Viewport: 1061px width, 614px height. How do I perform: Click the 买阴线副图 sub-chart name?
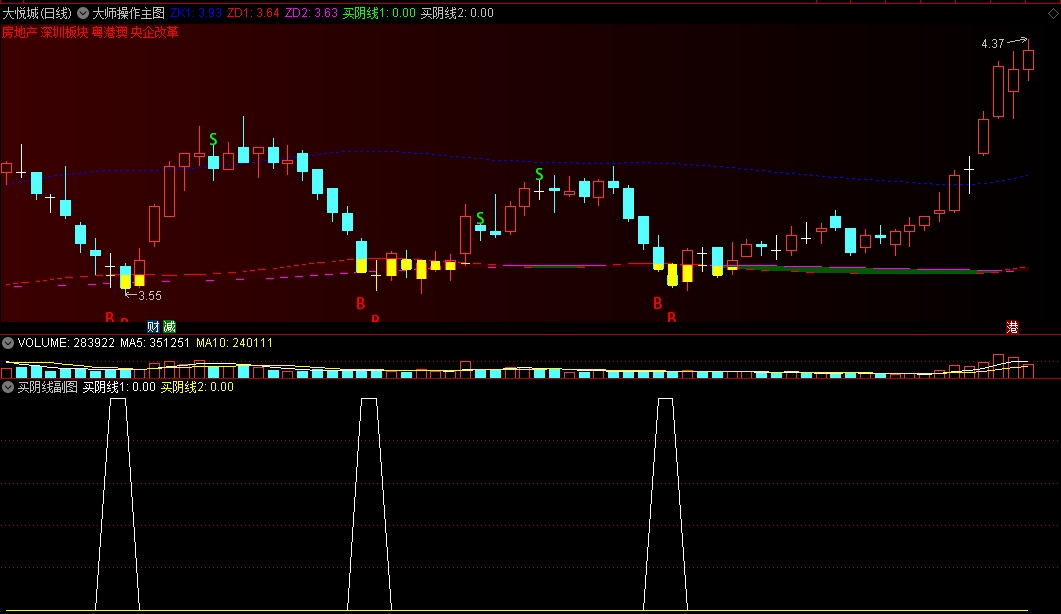(x=47, y=387)
